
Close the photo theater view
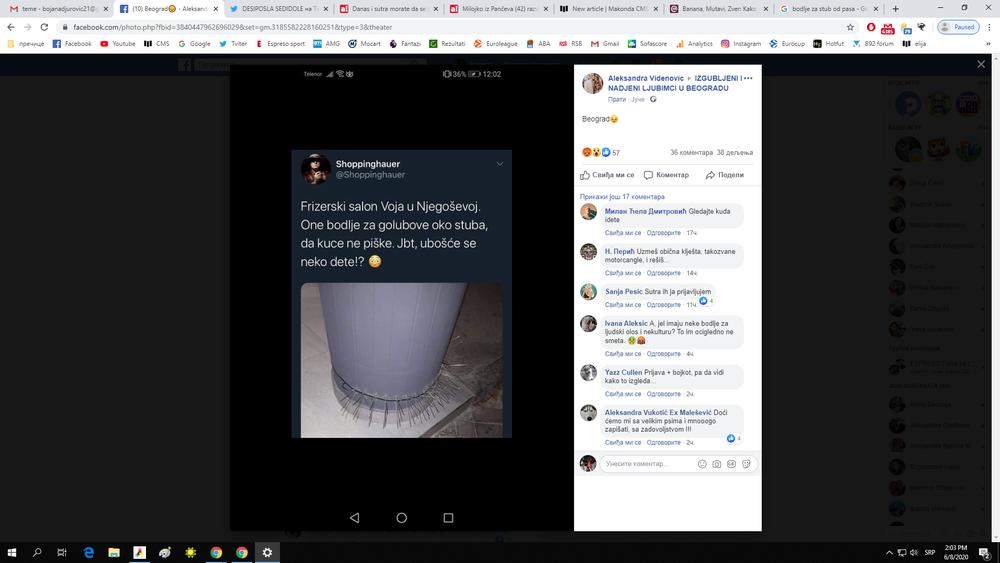tap(981, 64)
